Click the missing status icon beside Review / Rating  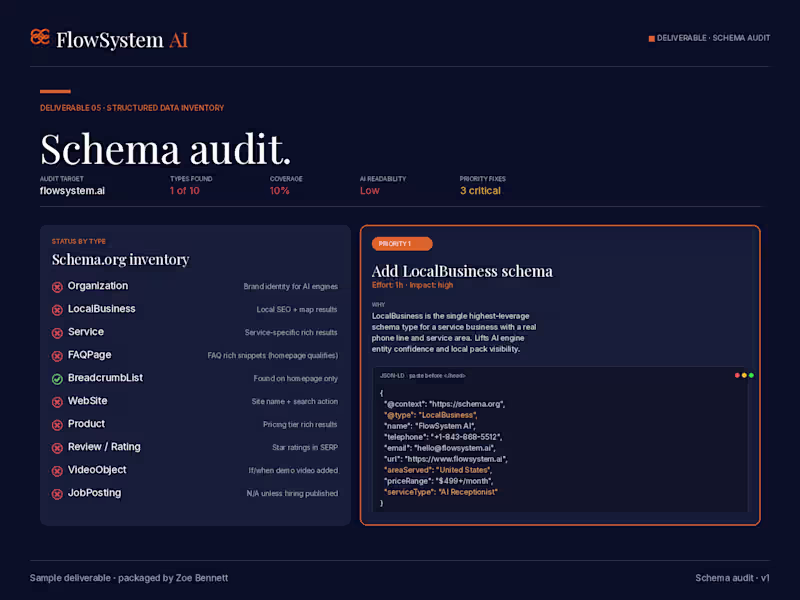click(57, 448)
